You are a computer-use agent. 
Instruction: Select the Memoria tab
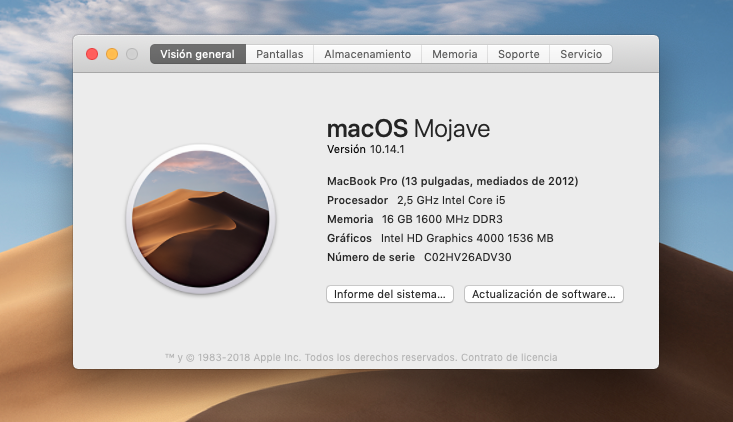pos(454,54)
